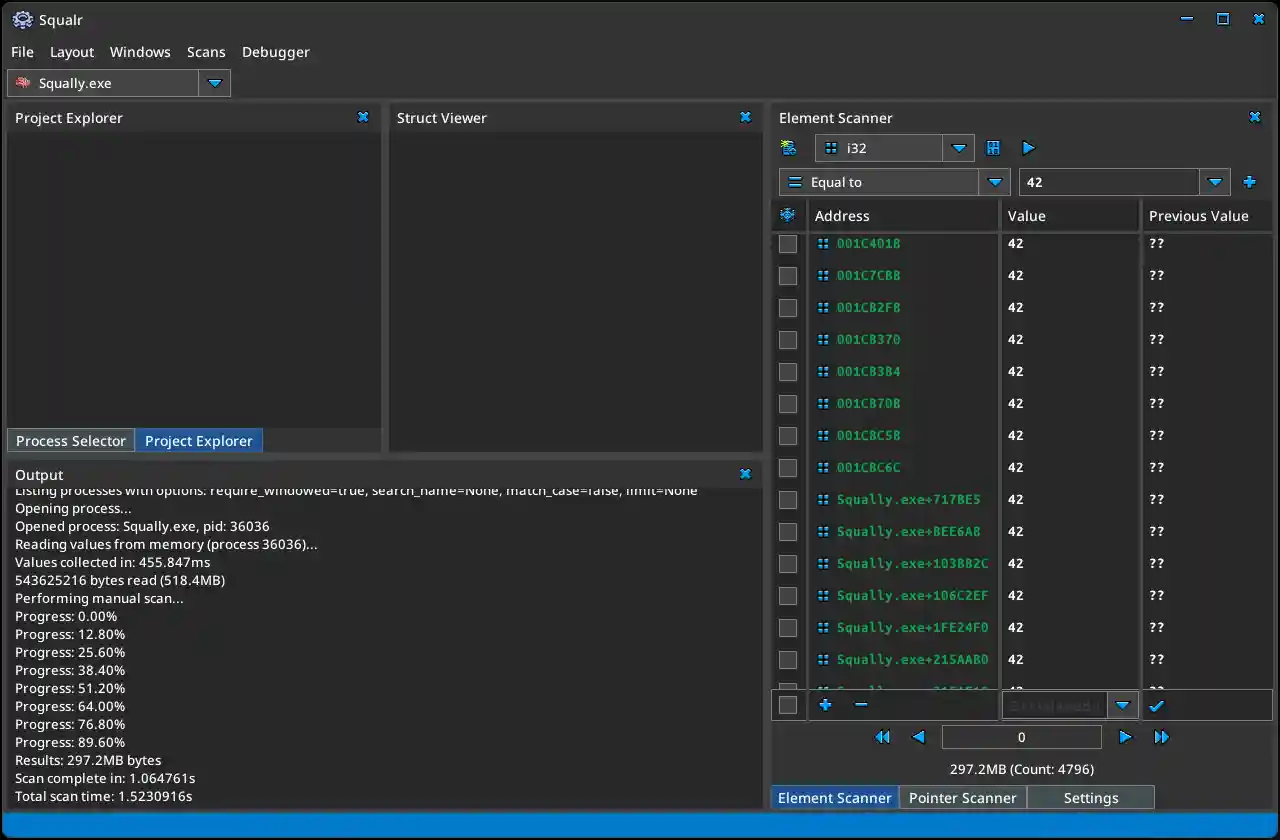Switch to the Pointer Scanner tab
The image size is (1280, 840).
point(962,798)
